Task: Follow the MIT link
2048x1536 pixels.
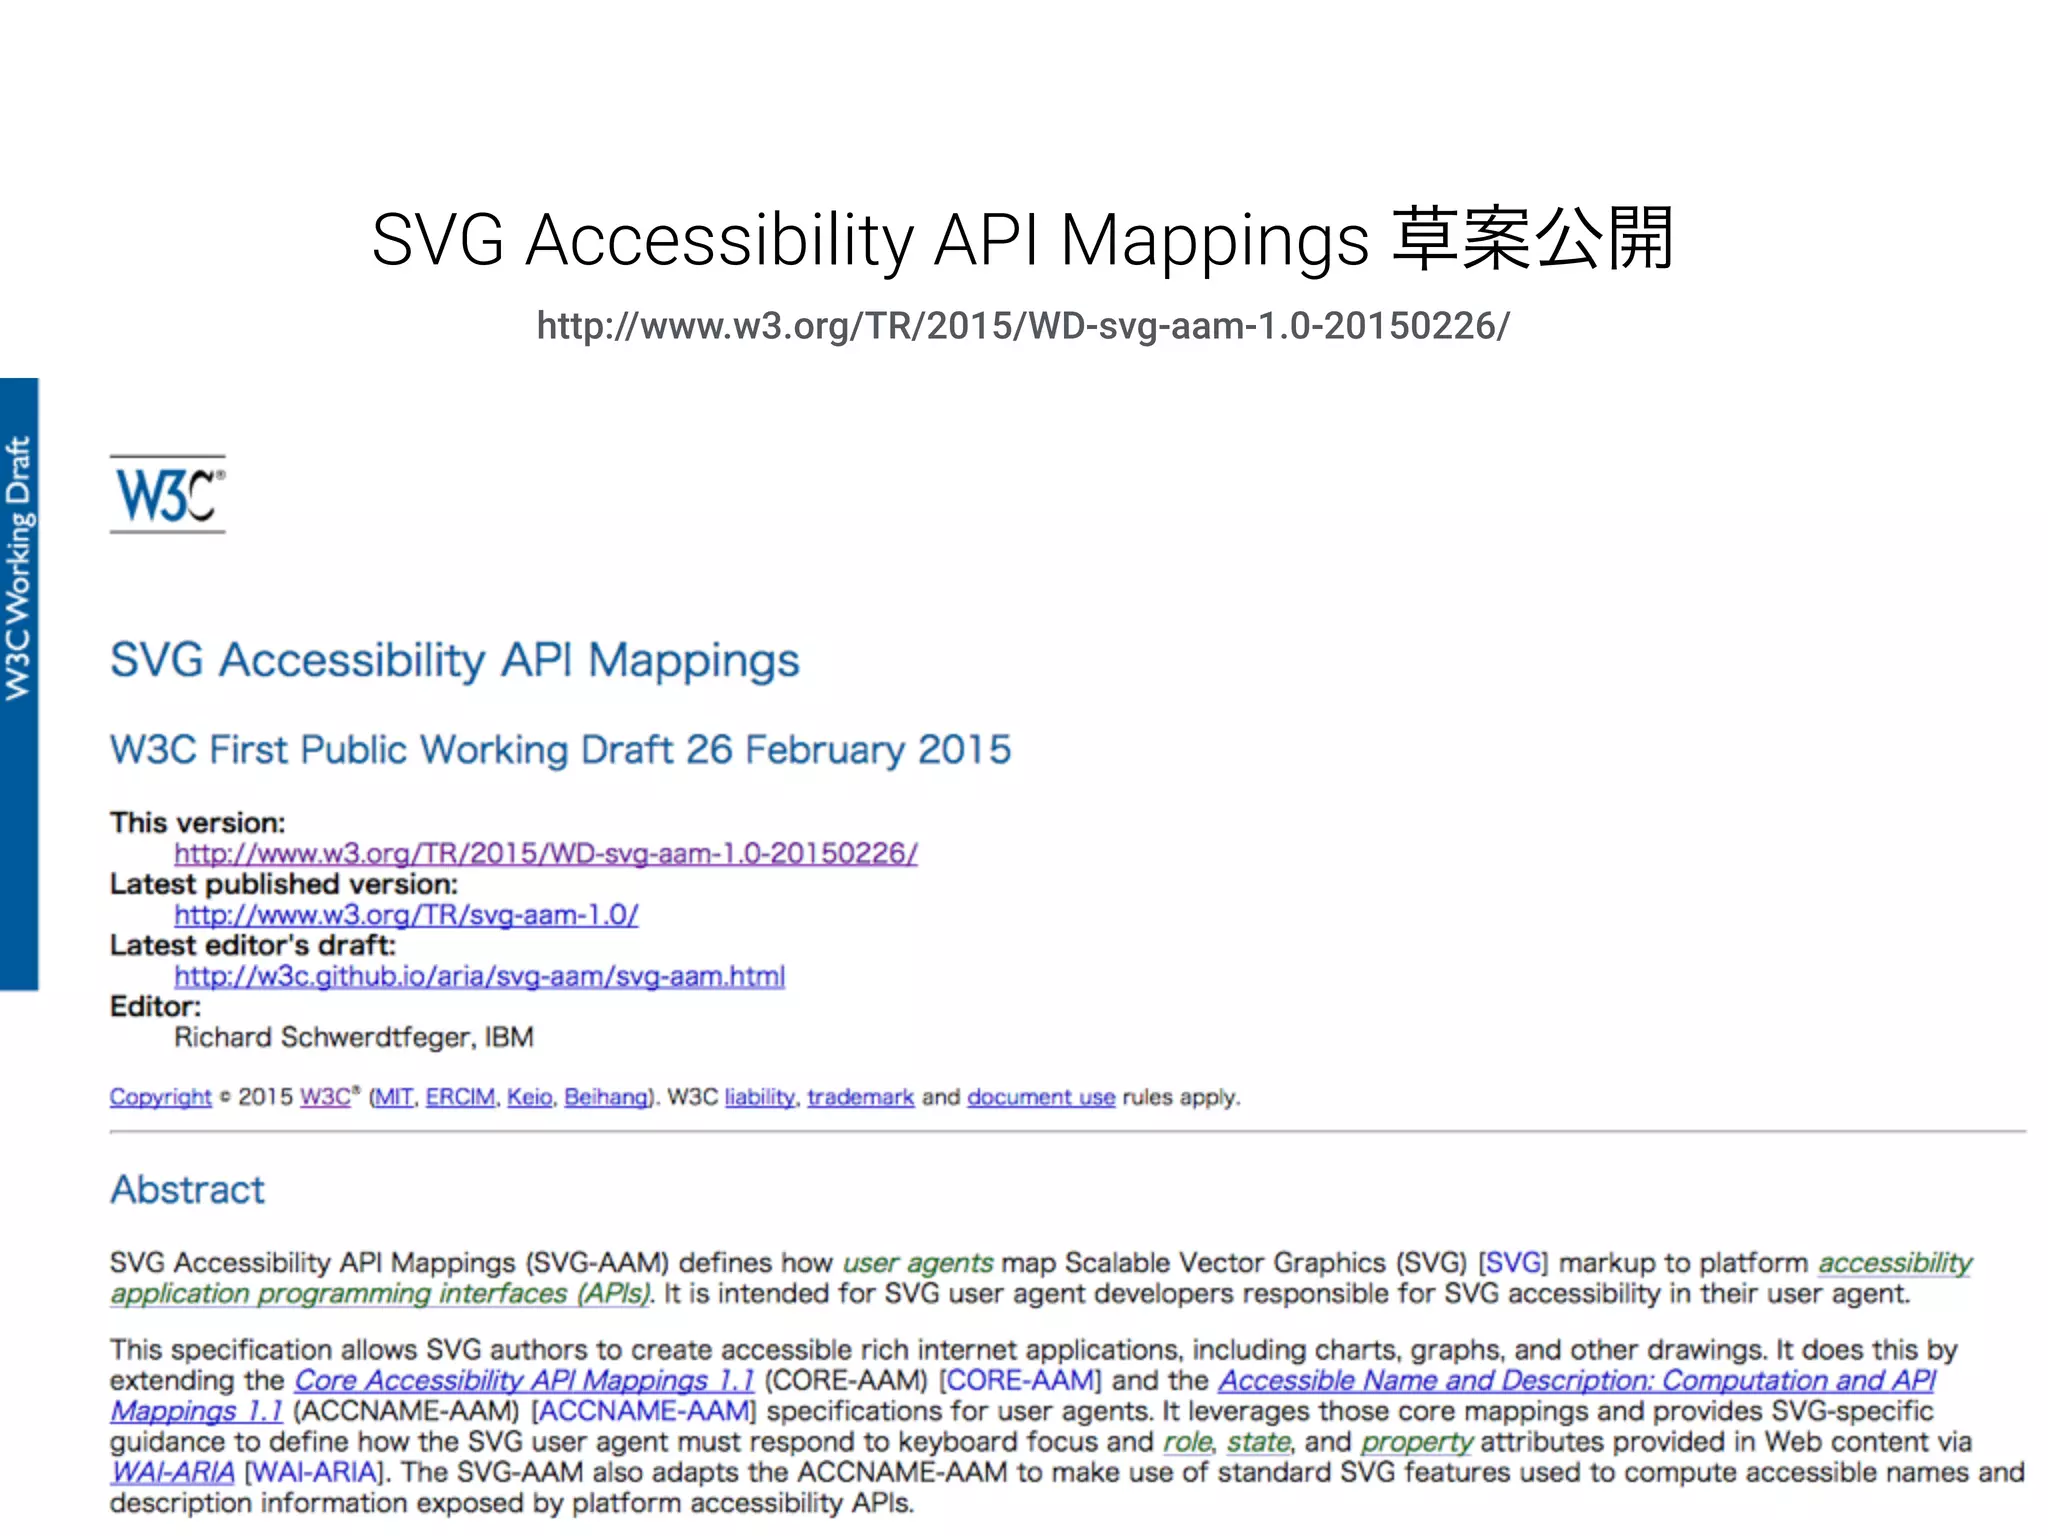Action: coord(394,1097)
